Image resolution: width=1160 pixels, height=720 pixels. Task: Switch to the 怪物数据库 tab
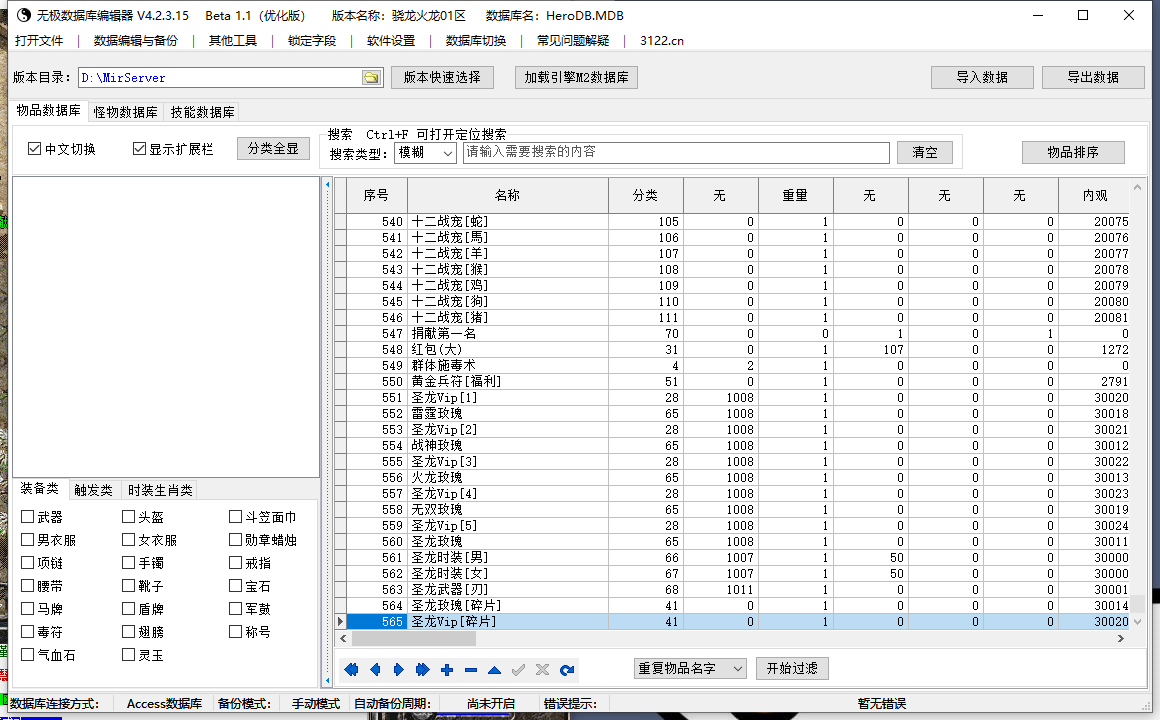click(x=125, y=112)
